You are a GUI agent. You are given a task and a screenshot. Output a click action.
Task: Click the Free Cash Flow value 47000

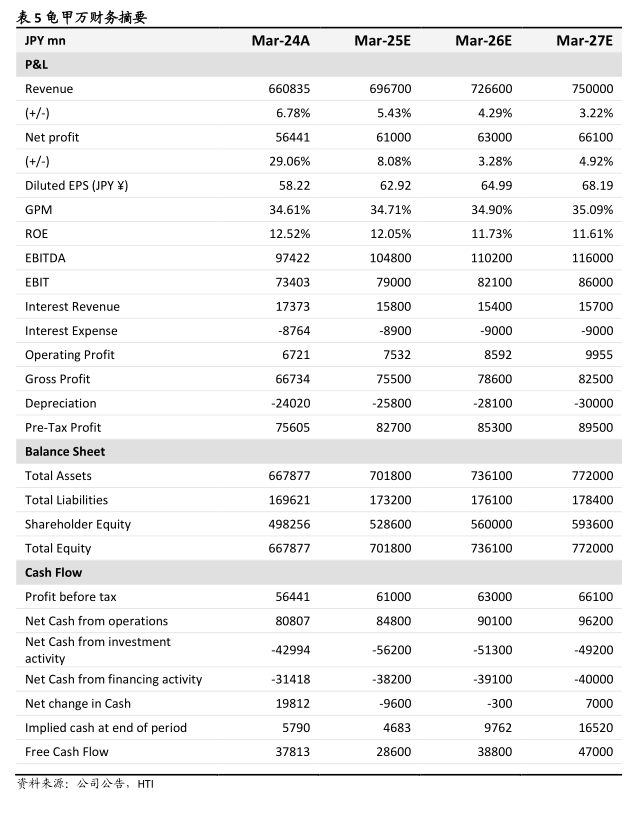pos(595,752)
